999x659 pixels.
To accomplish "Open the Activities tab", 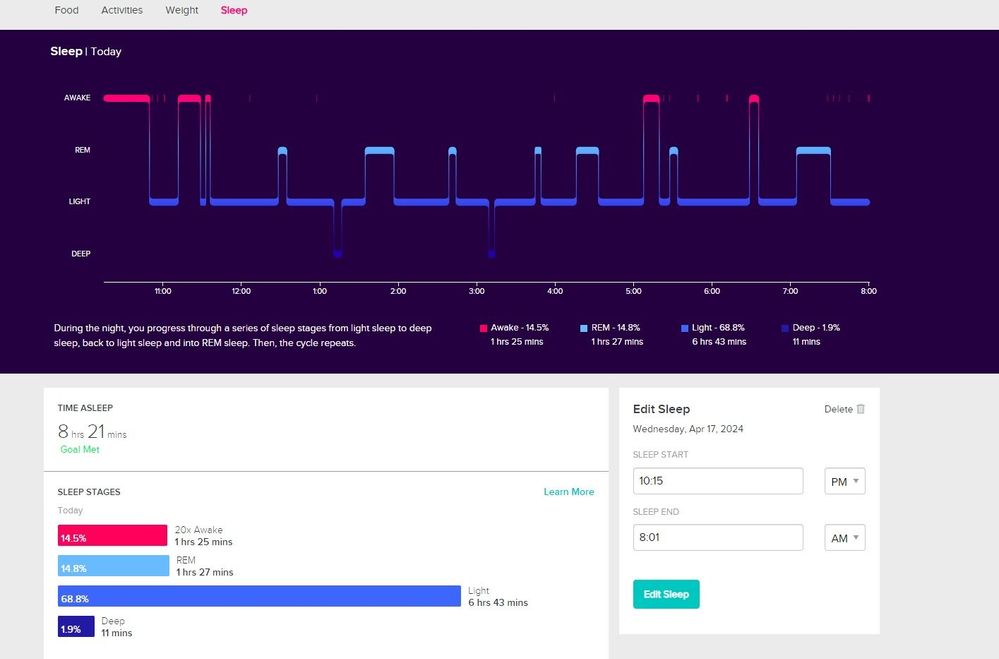I will tap(122, 10).
